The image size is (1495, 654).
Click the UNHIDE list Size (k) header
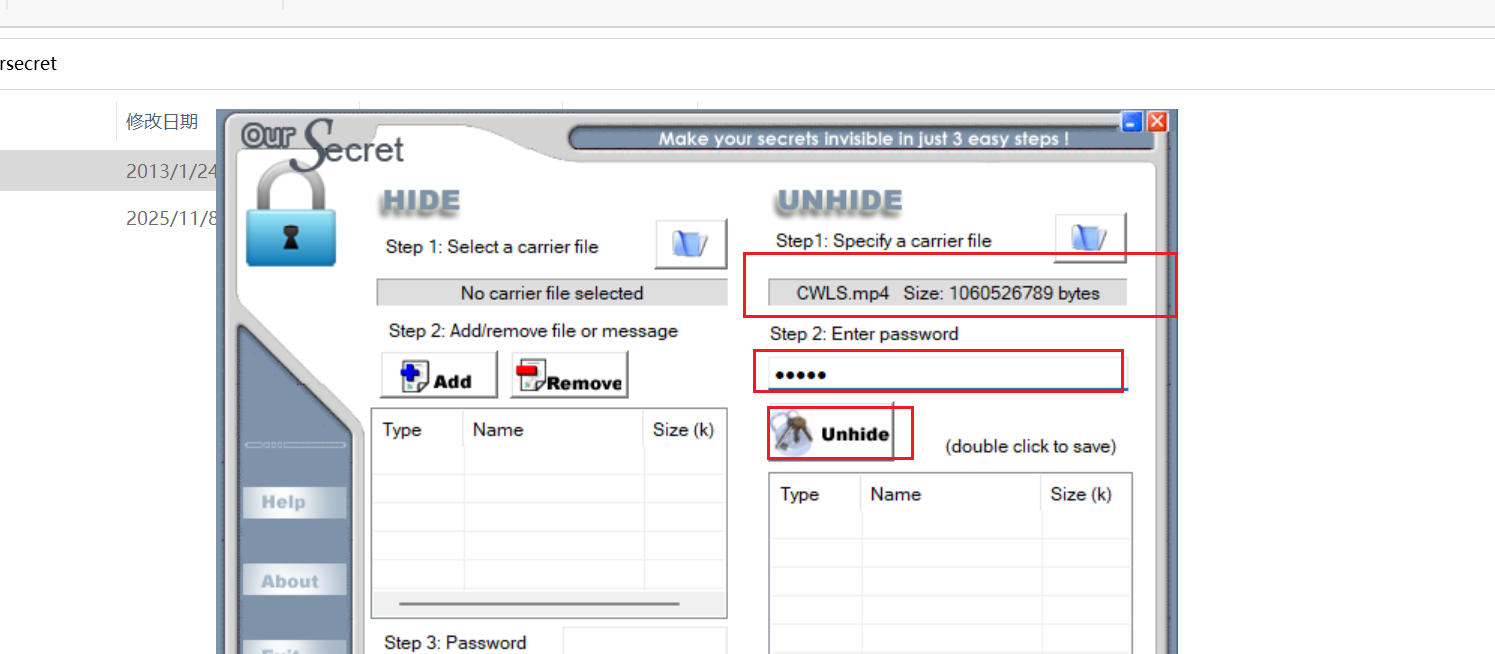pyautogui.click(x=1081, y=494)
